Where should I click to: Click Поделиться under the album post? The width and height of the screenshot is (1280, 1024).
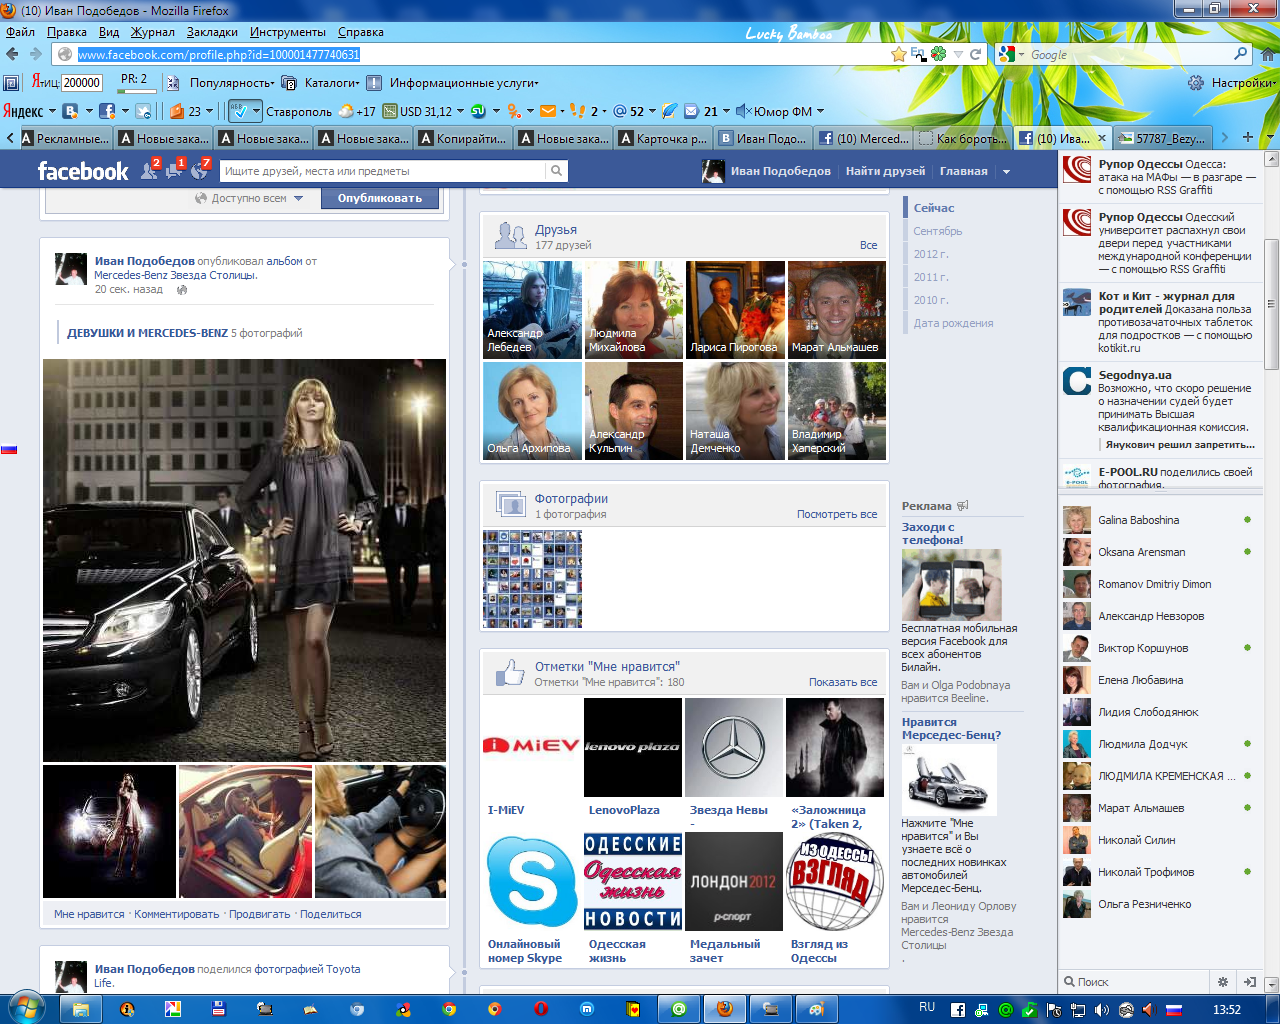[x=330, y=914]
